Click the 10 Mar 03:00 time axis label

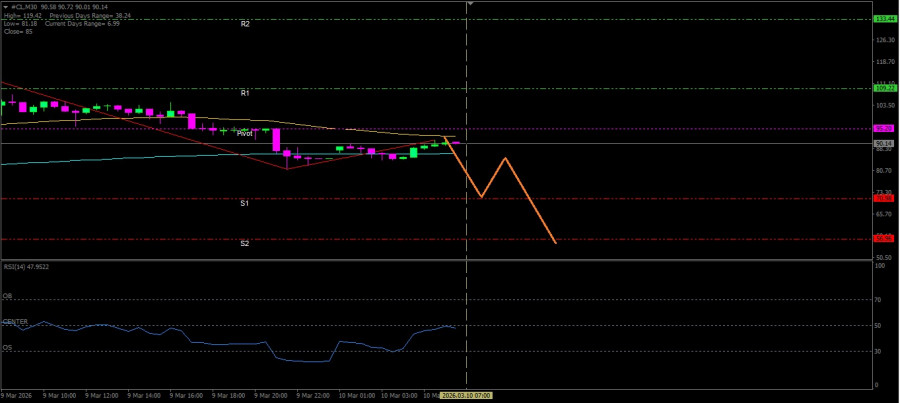399,396
